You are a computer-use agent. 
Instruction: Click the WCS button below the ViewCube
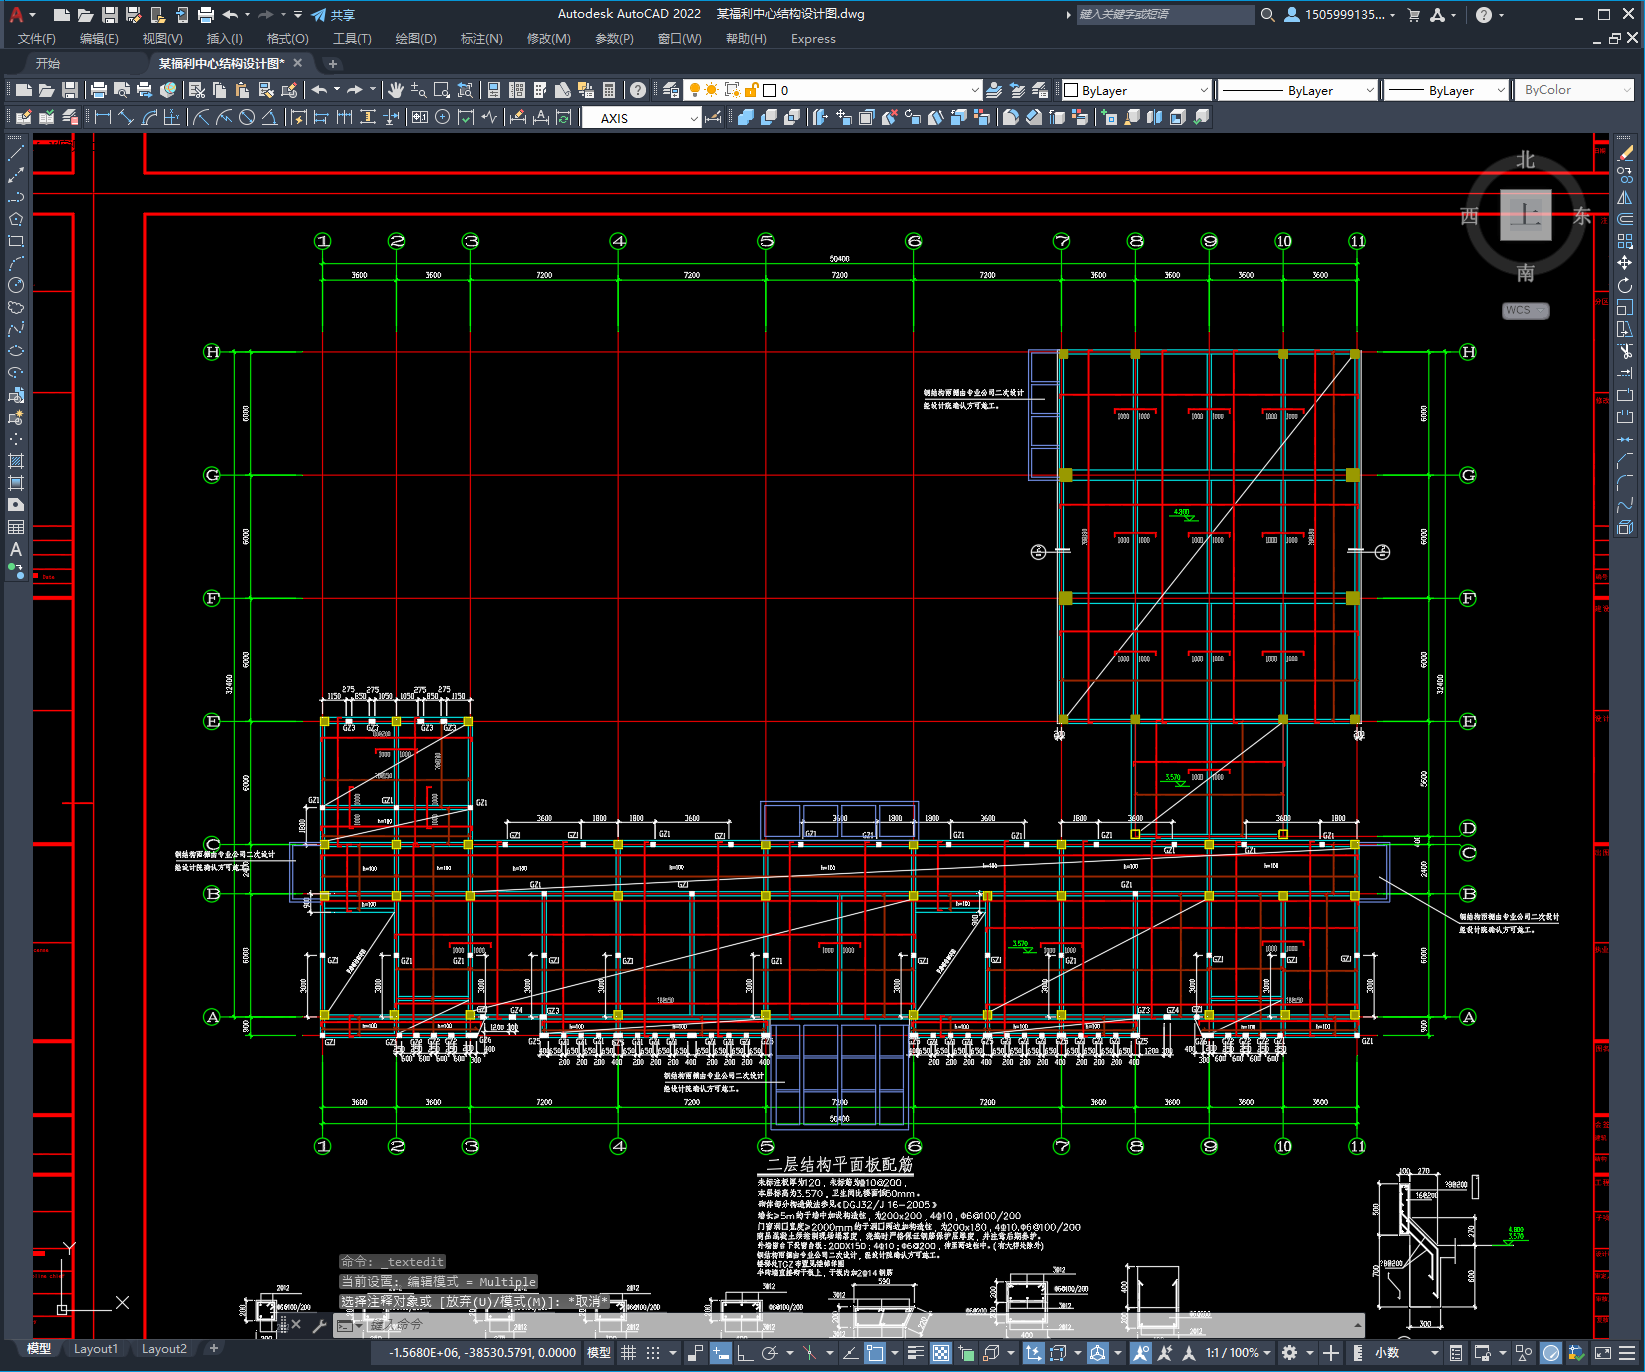[1525, 310]
